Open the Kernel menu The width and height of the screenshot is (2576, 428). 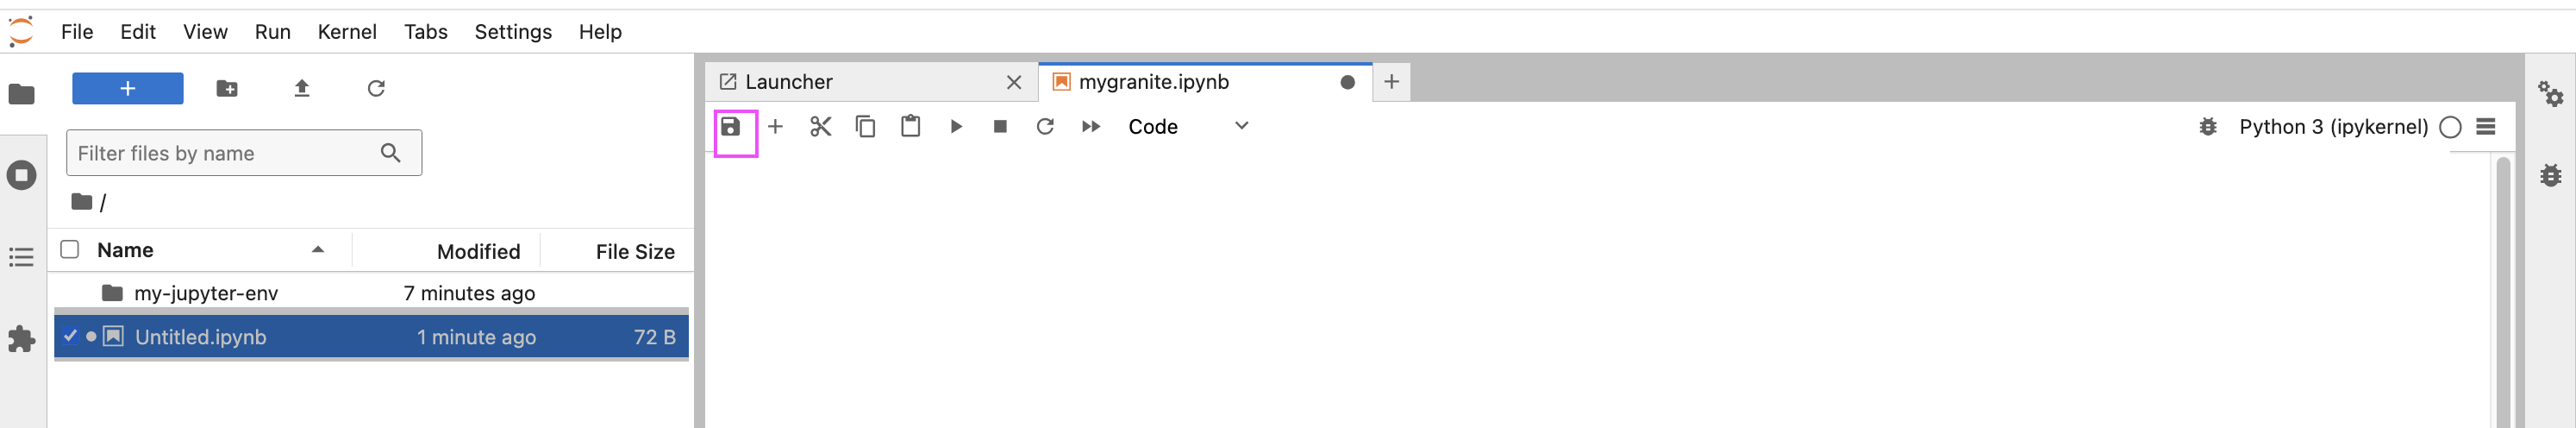[347, 32]
